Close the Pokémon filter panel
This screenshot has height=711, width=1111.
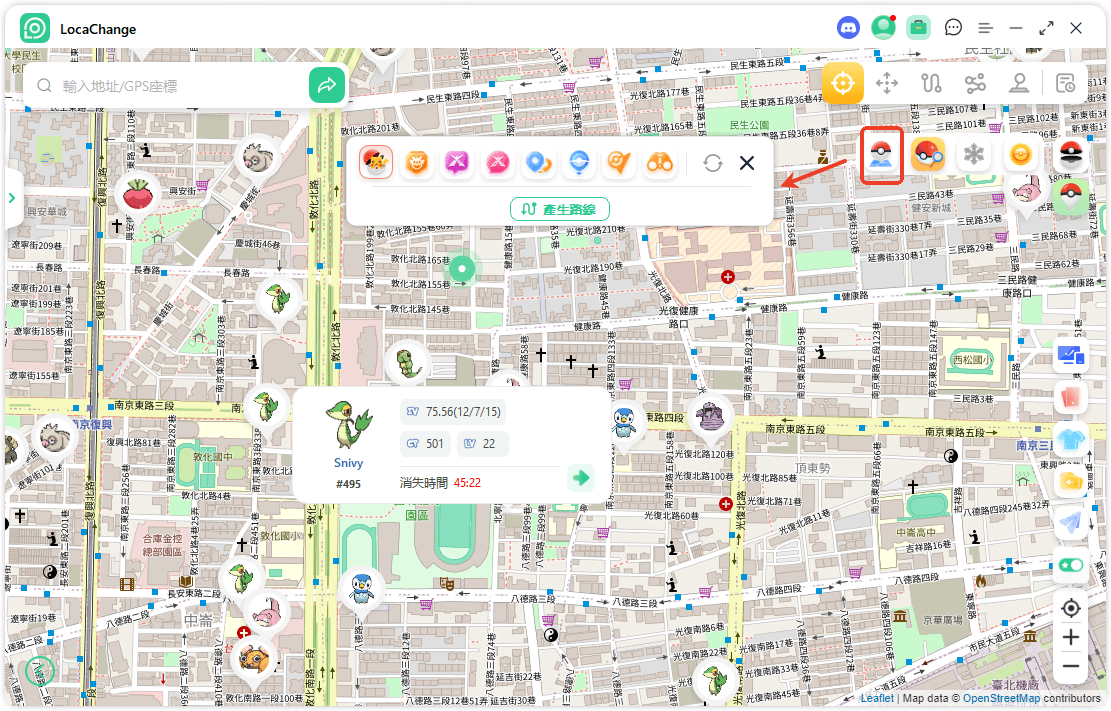747,163
